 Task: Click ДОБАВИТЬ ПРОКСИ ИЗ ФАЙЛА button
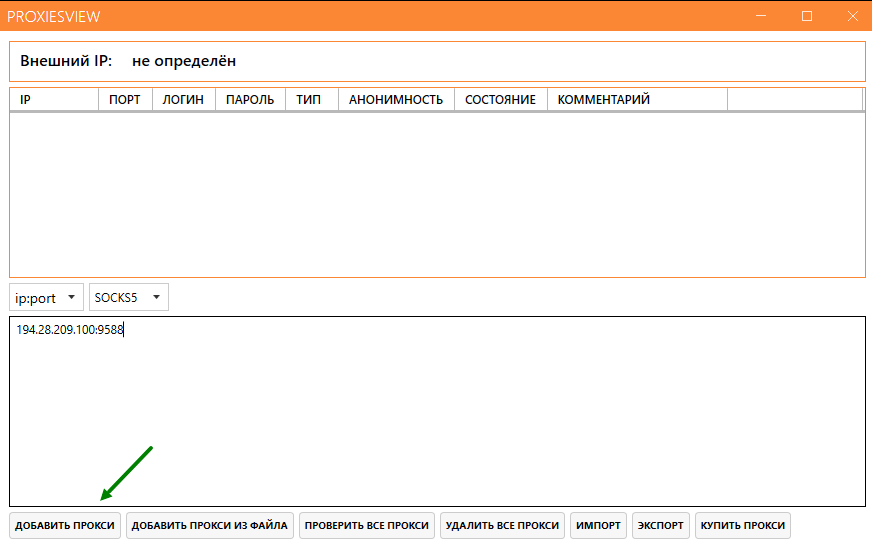pyautogui.click(x=210, y=525)
